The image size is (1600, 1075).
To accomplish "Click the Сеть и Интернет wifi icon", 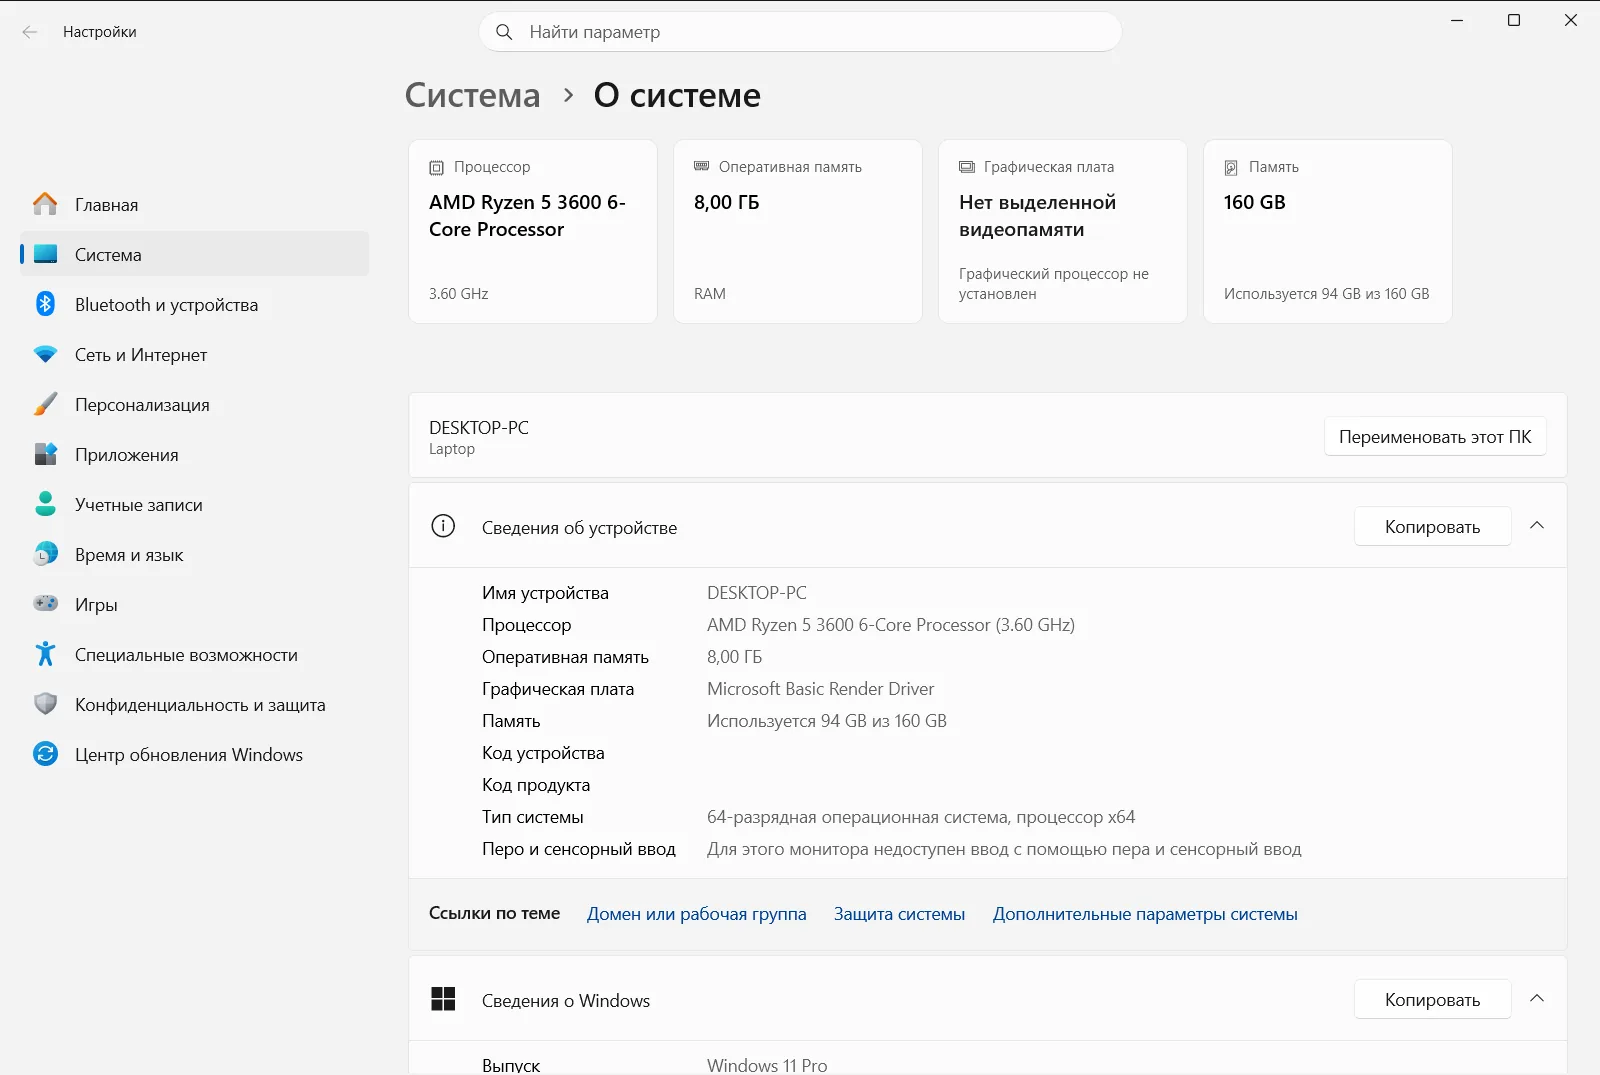I will [x=45, y=354].
